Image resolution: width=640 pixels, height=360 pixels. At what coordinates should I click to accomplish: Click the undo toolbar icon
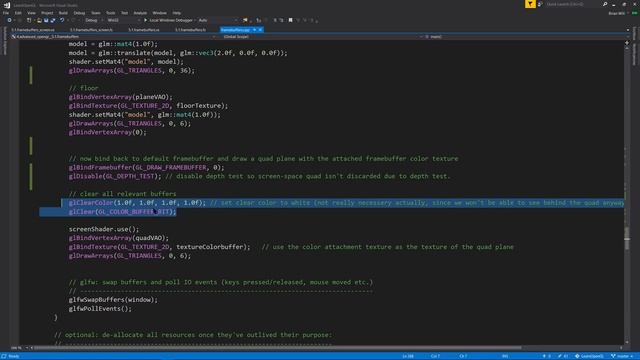(x=62, y=20)
